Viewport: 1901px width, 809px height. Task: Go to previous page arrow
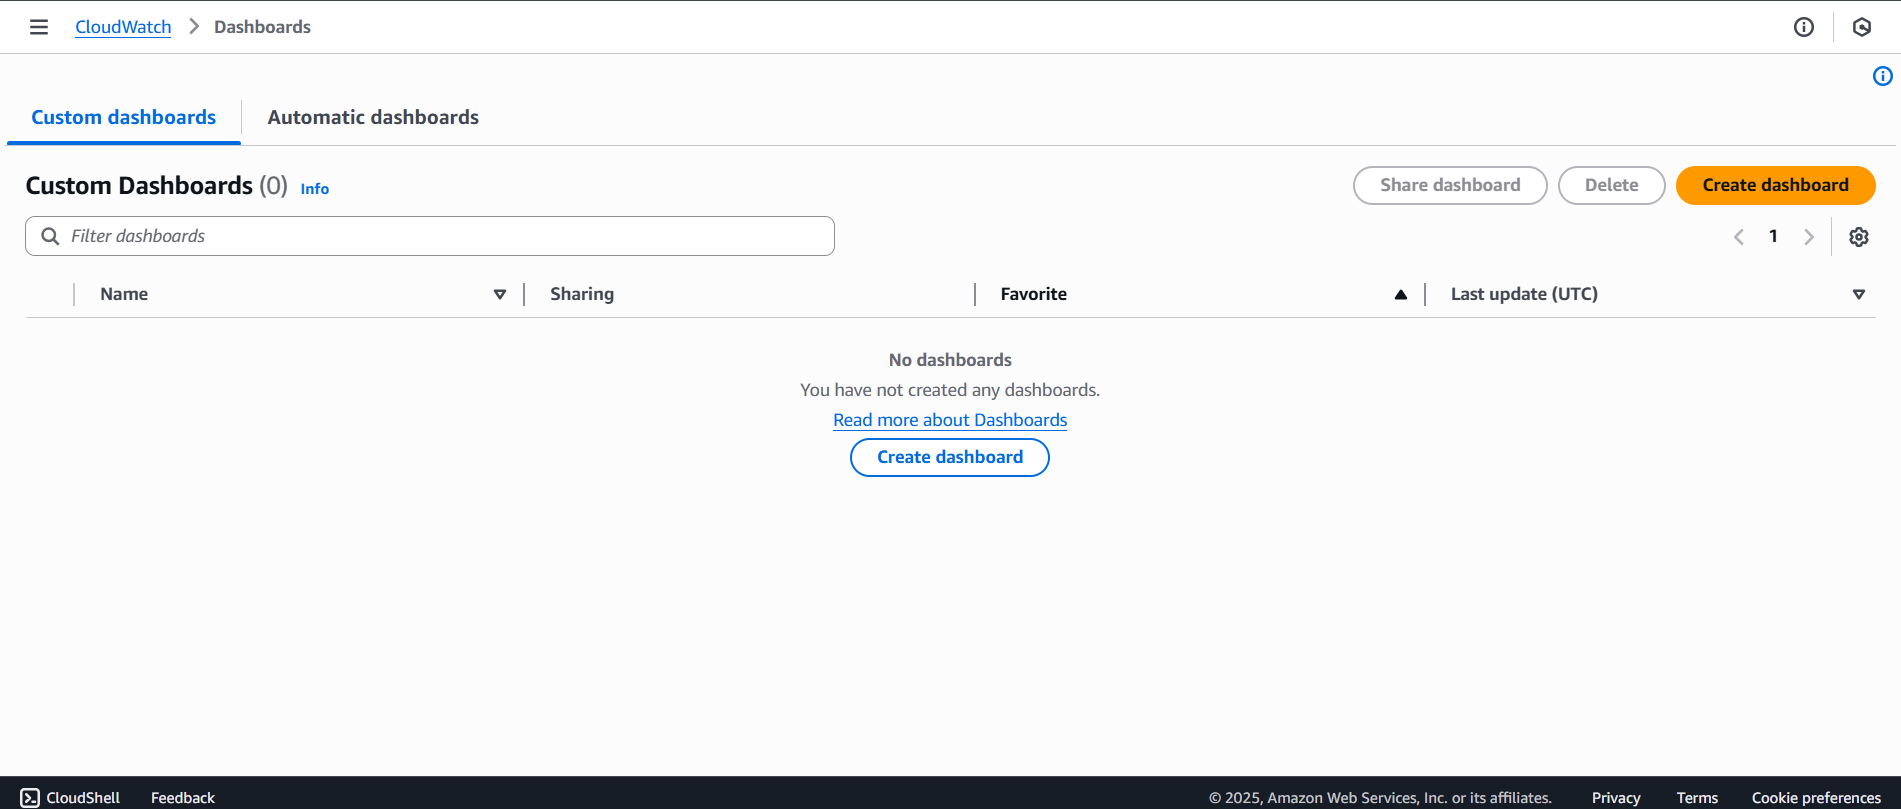[x=1739, y=237]
